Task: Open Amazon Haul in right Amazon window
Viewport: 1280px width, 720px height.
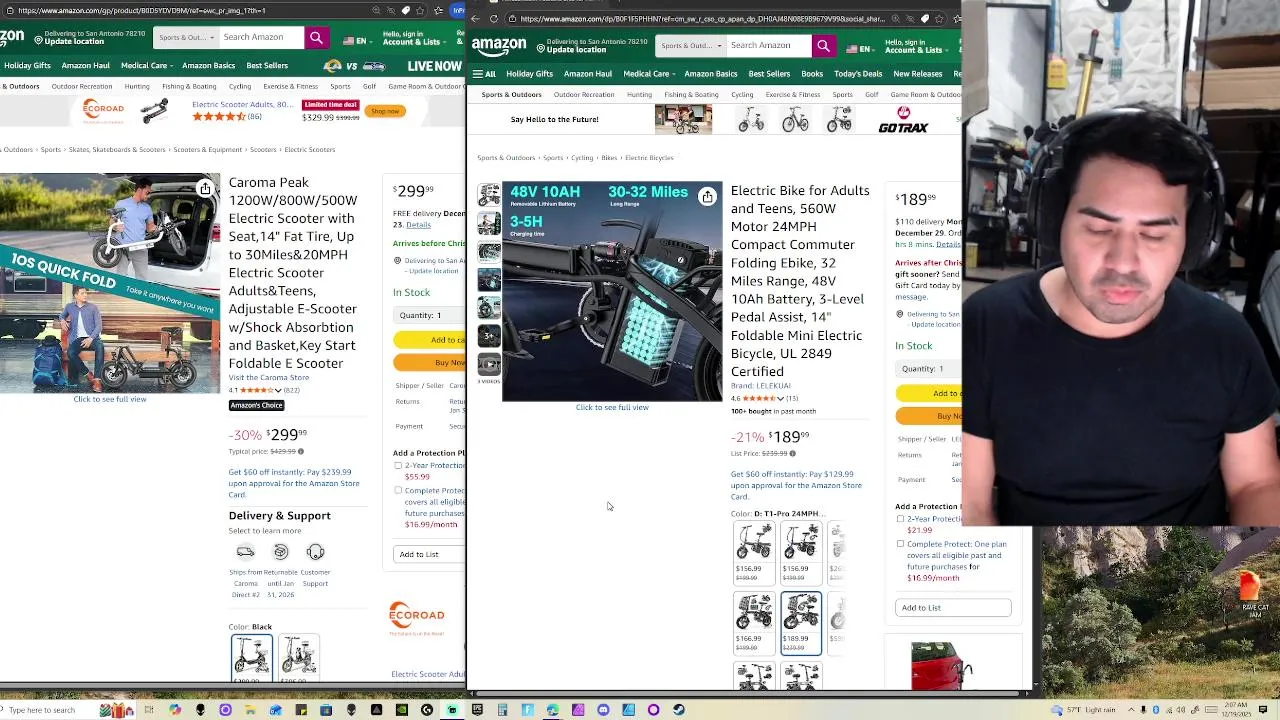Action: [588, 74]
